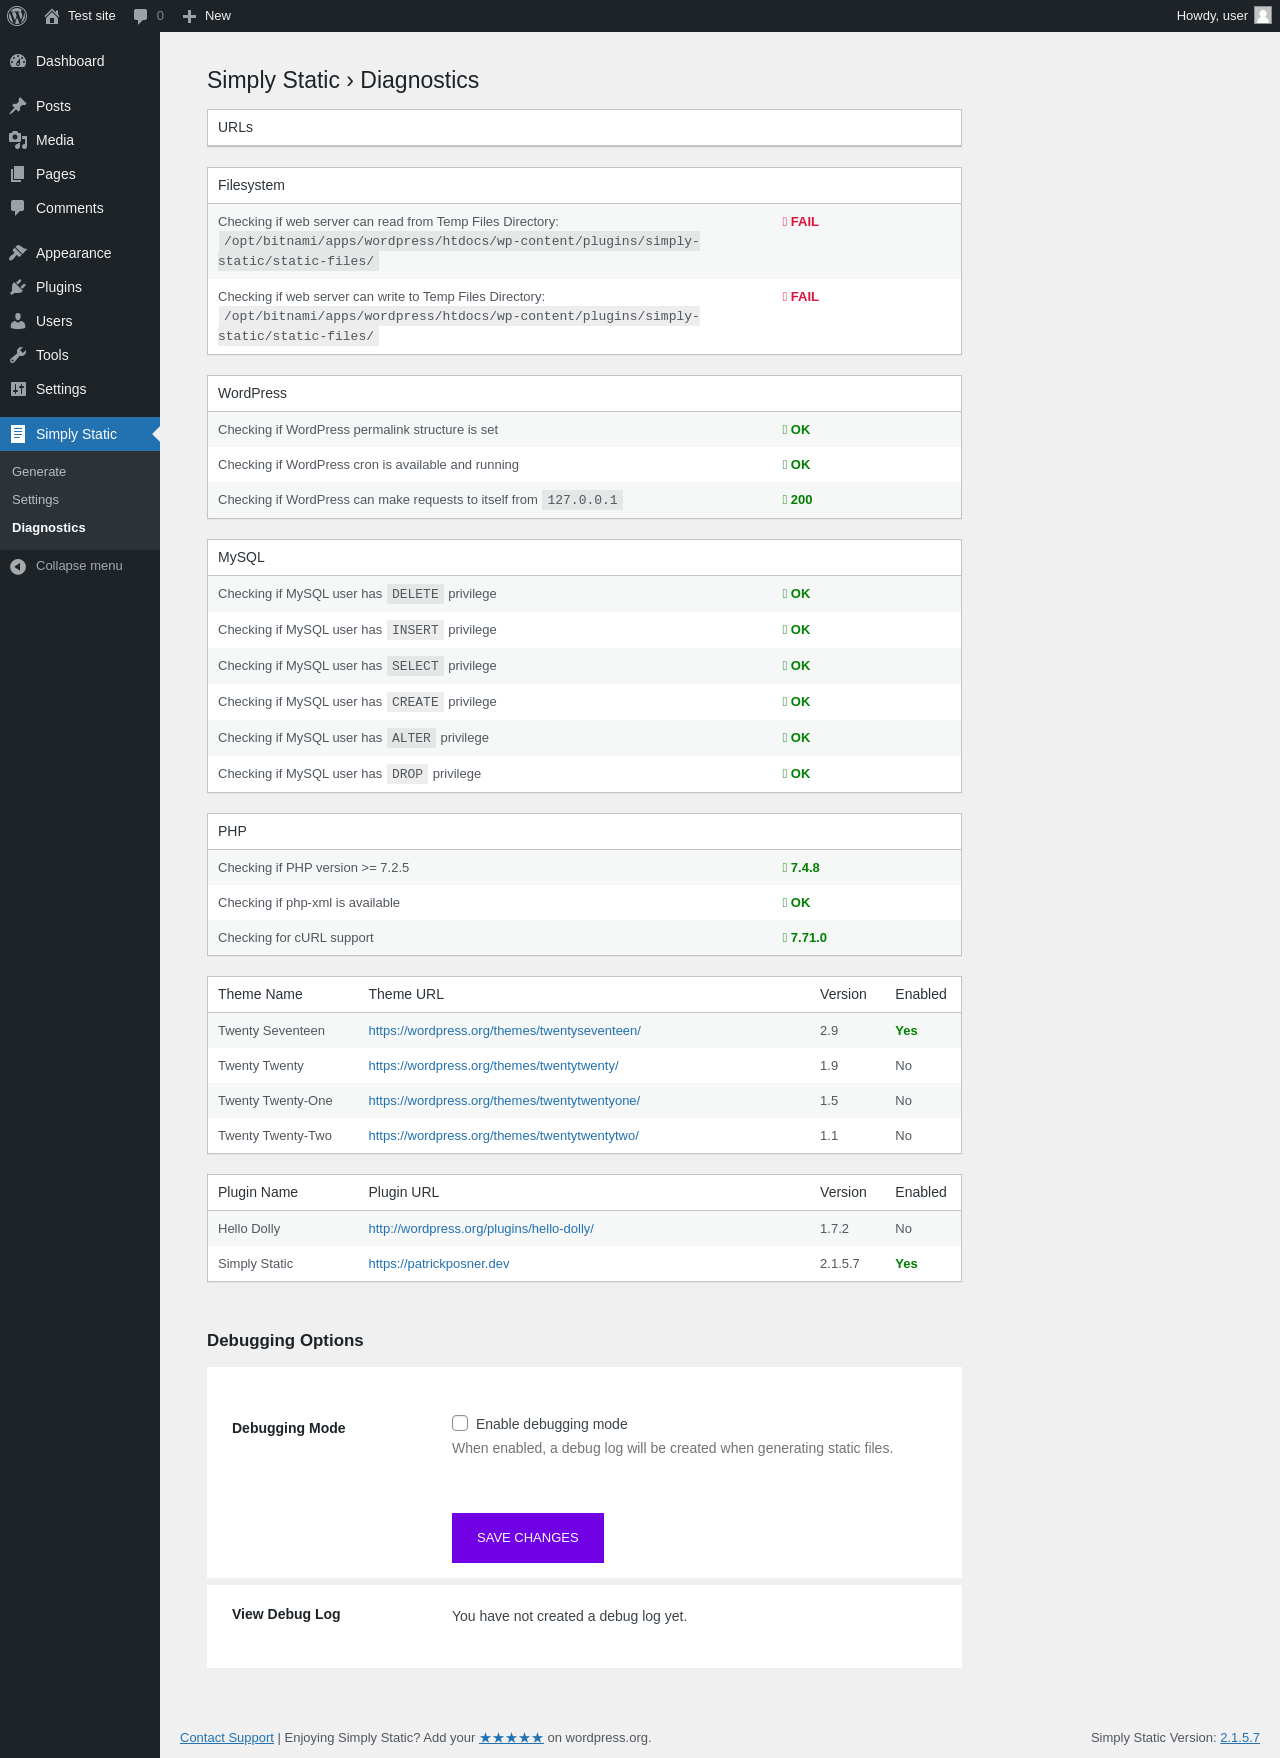Click the INSERT privilege code label

415,630
